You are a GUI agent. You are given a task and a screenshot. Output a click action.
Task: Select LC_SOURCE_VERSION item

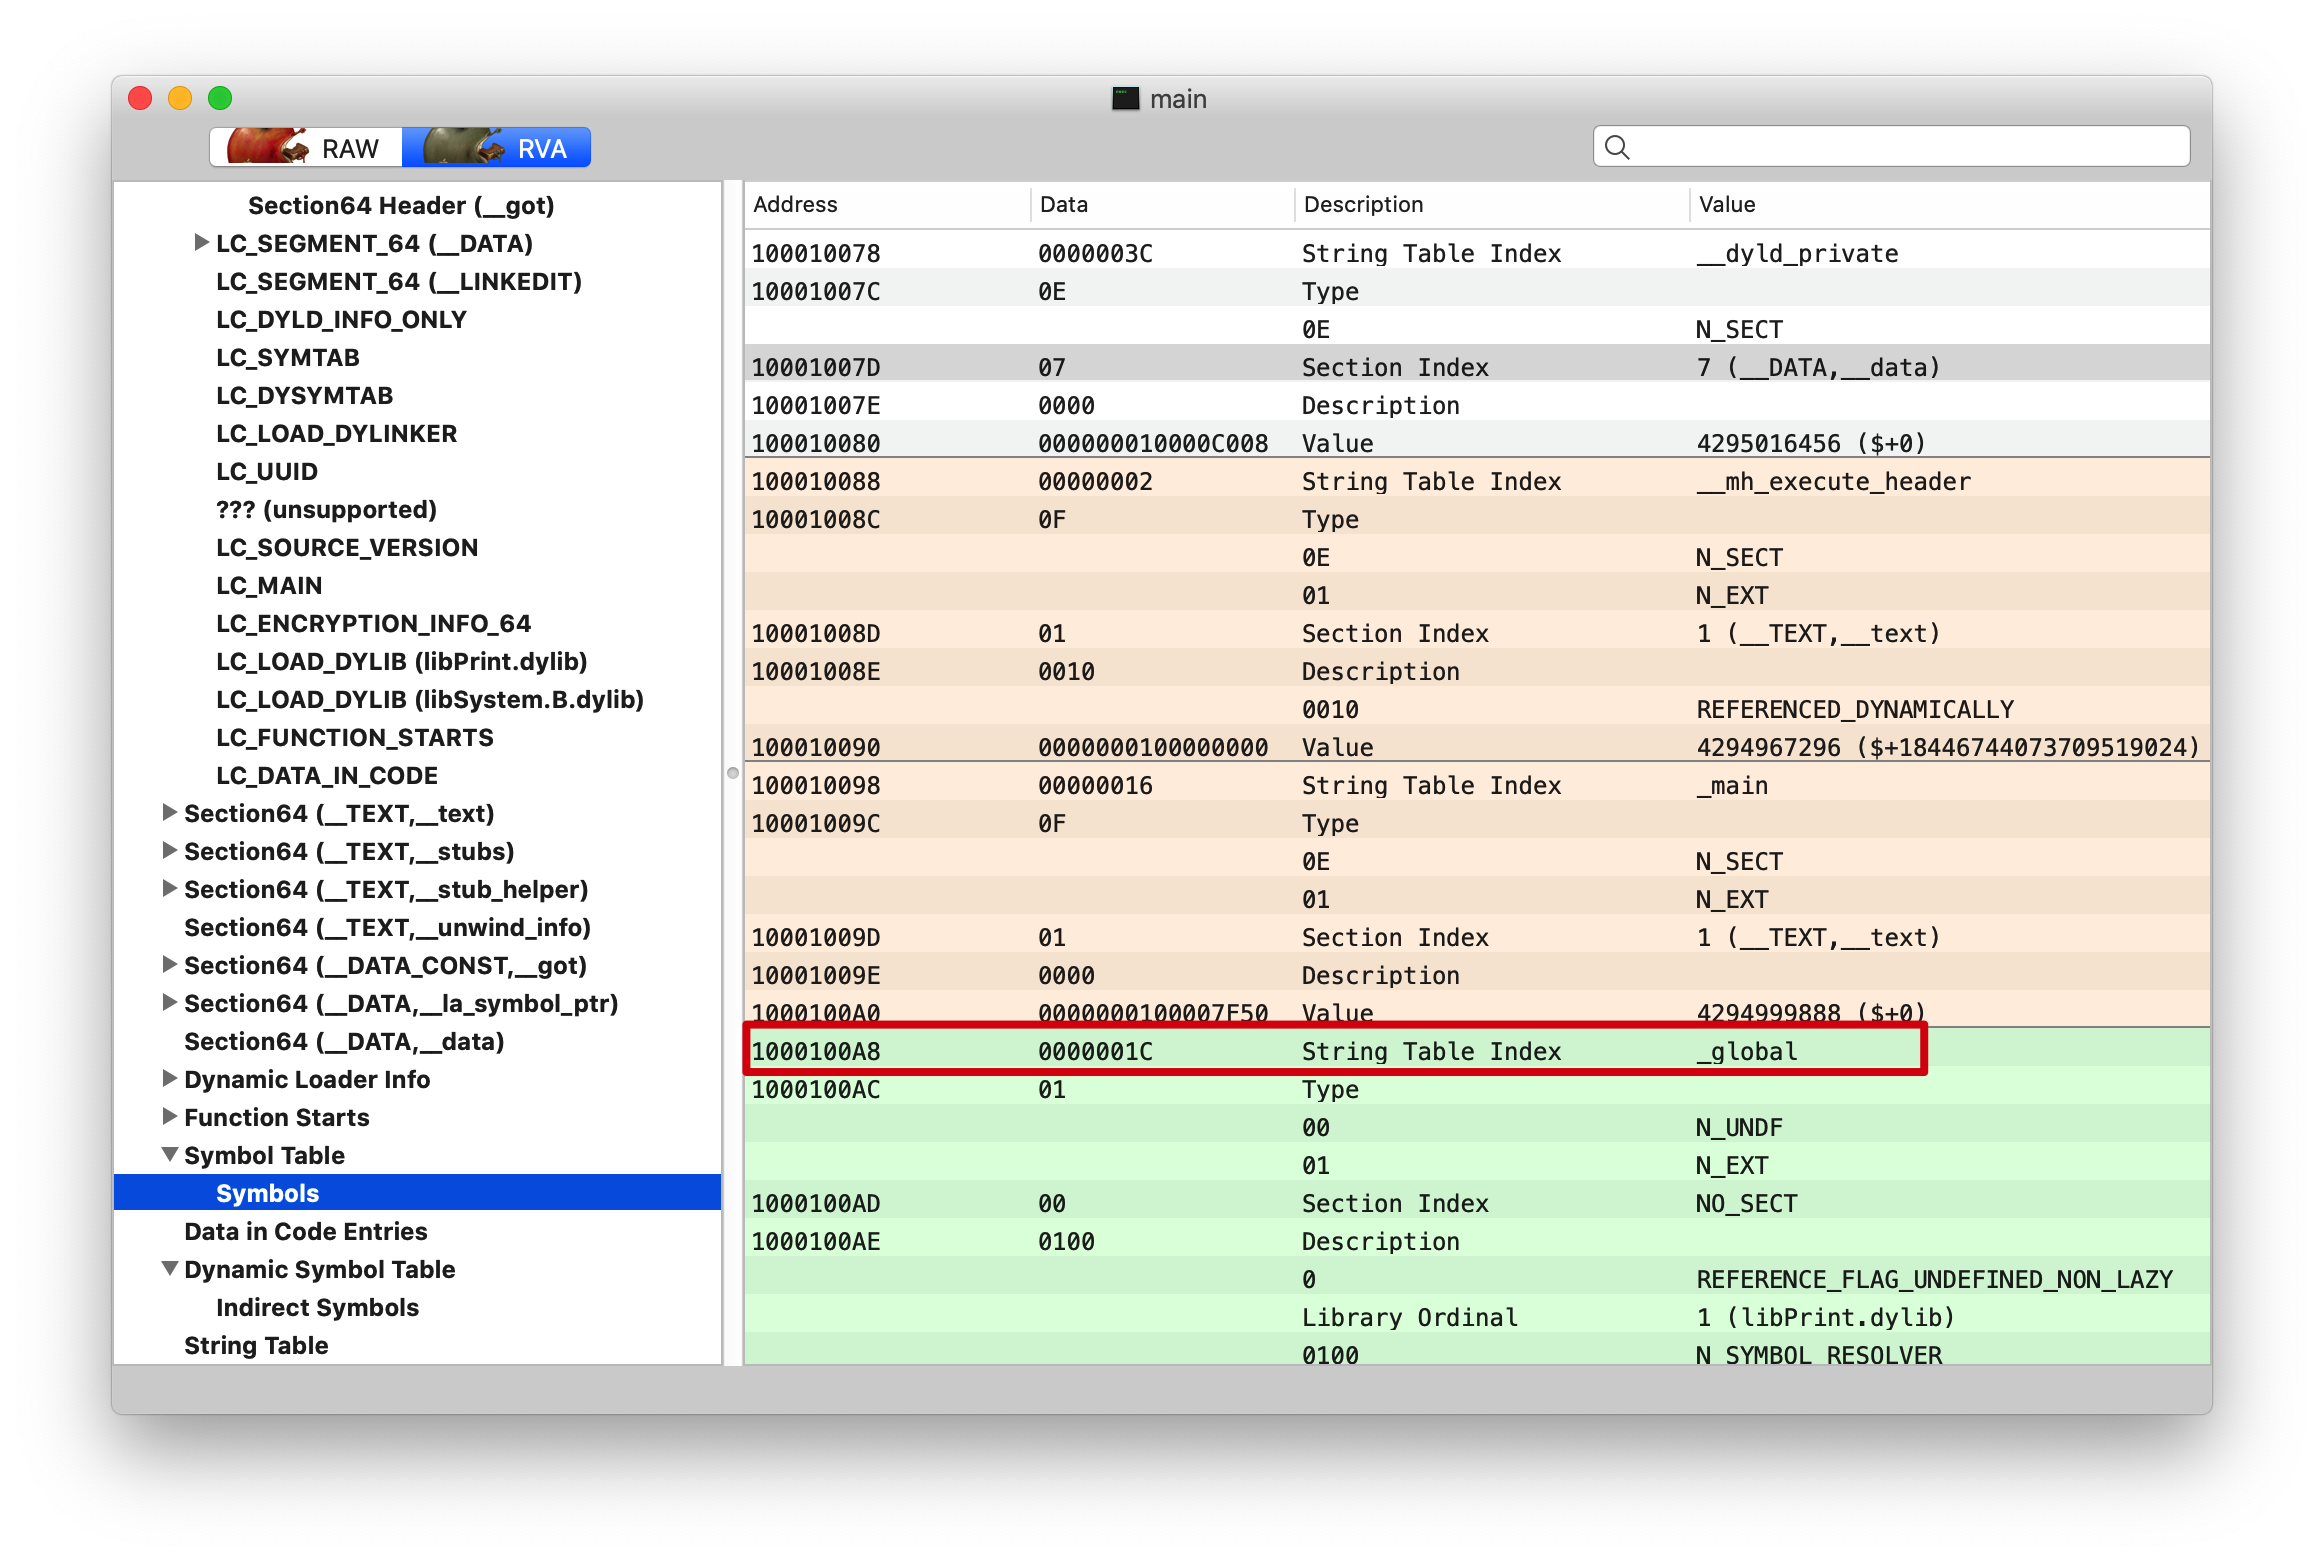pos(347,547)
